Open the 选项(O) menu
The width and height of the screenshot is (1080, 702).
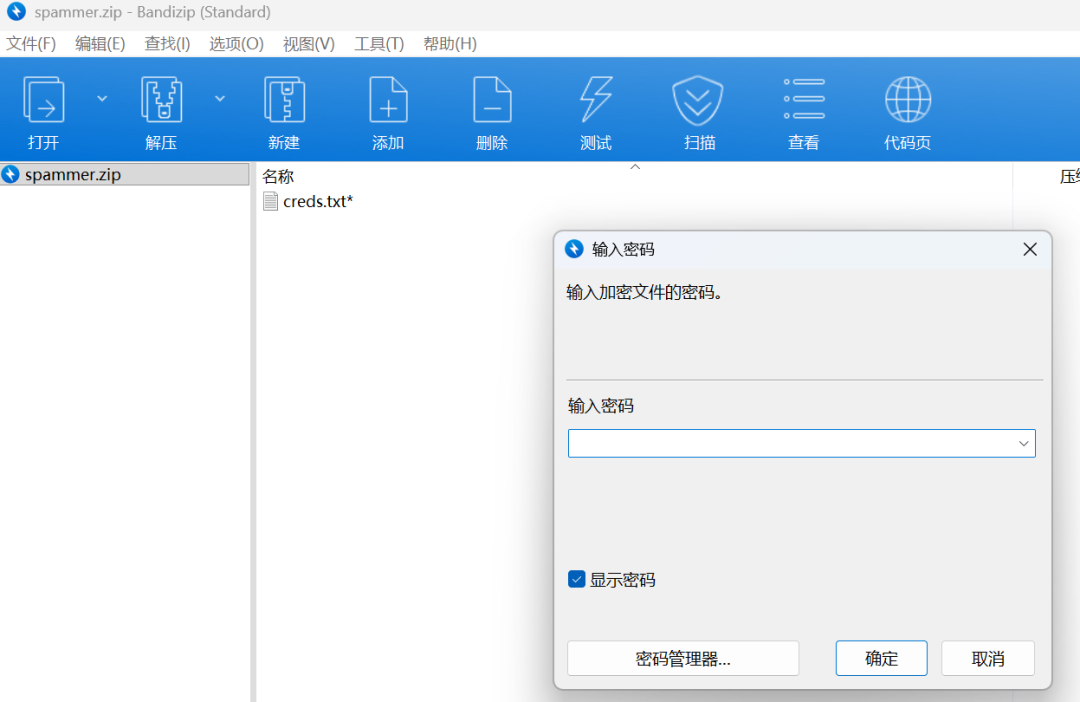(x=236, y=44)
